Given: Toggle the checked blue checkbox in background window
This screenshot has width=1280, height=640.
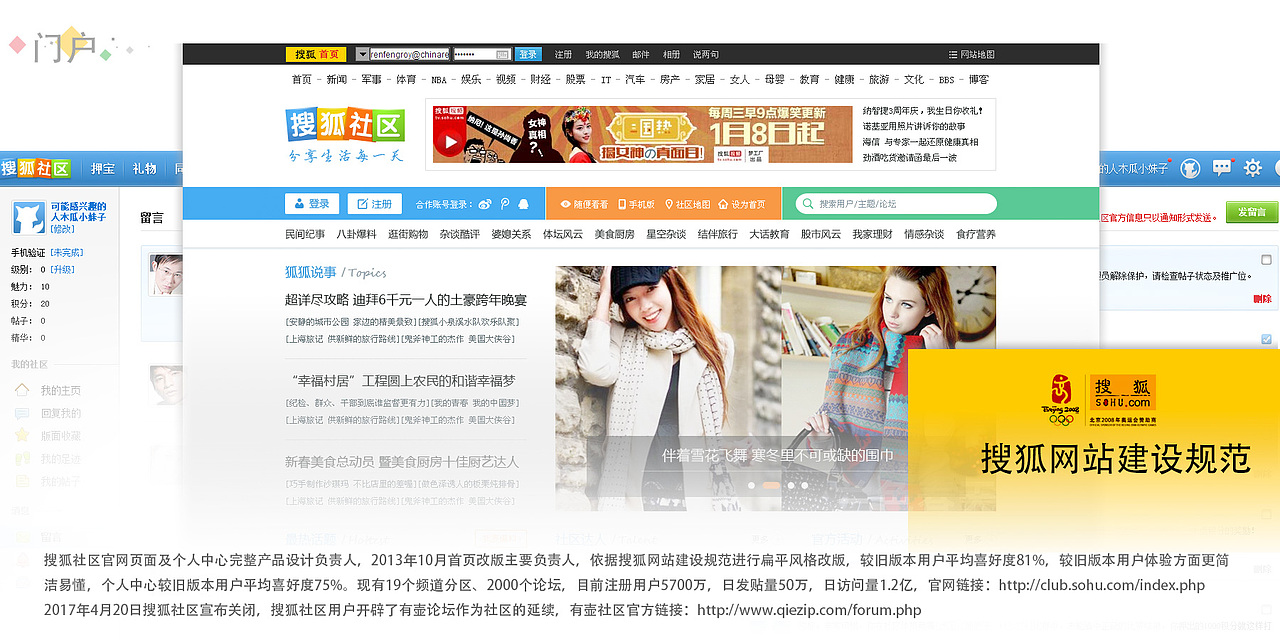Looking at the screenshot, I should pyautogui.click(x=1267, y=339).
